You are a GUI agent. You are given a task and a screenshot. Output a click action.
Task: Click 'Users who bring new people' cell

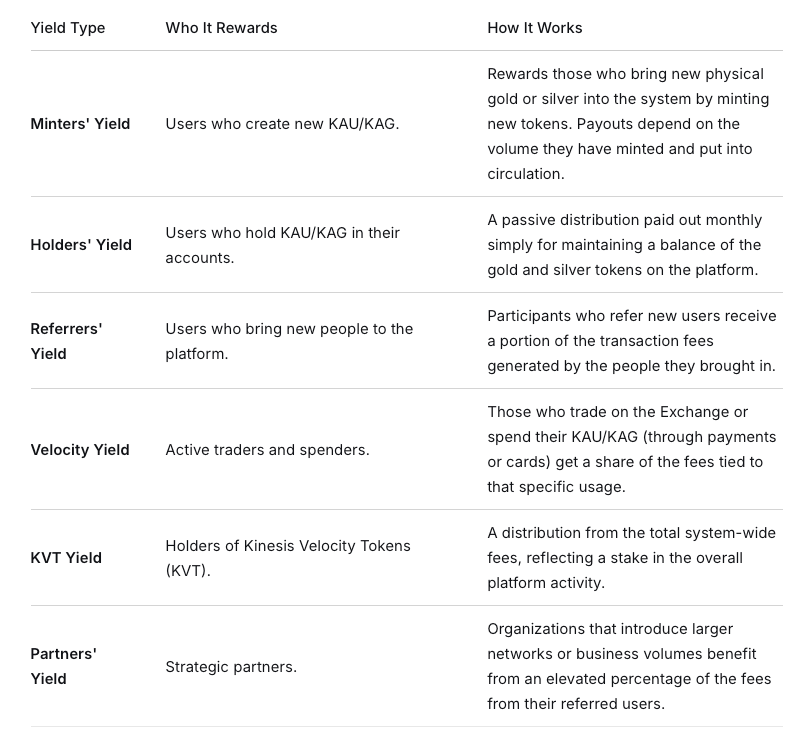click(x=289, y=341)
